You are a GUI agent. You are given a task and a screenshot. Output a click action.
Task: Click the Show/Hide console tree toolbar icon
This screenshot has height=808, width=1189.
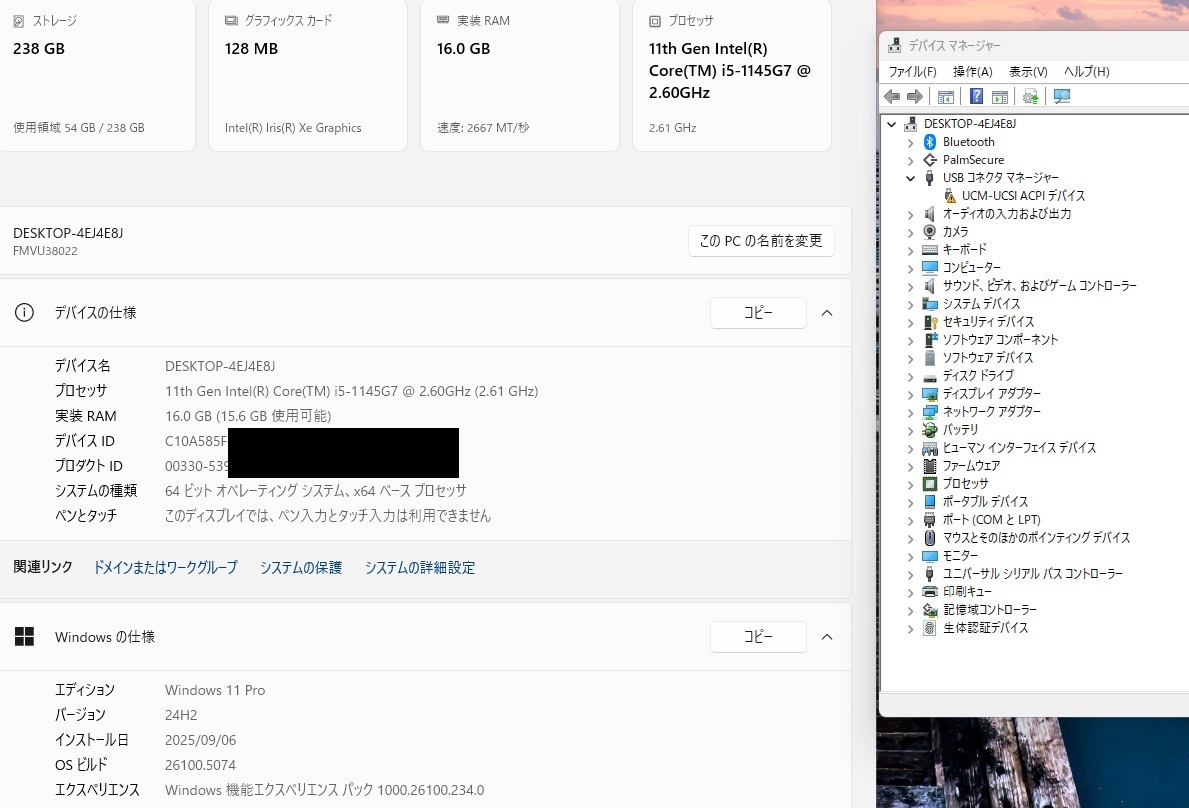click(946, 96)
